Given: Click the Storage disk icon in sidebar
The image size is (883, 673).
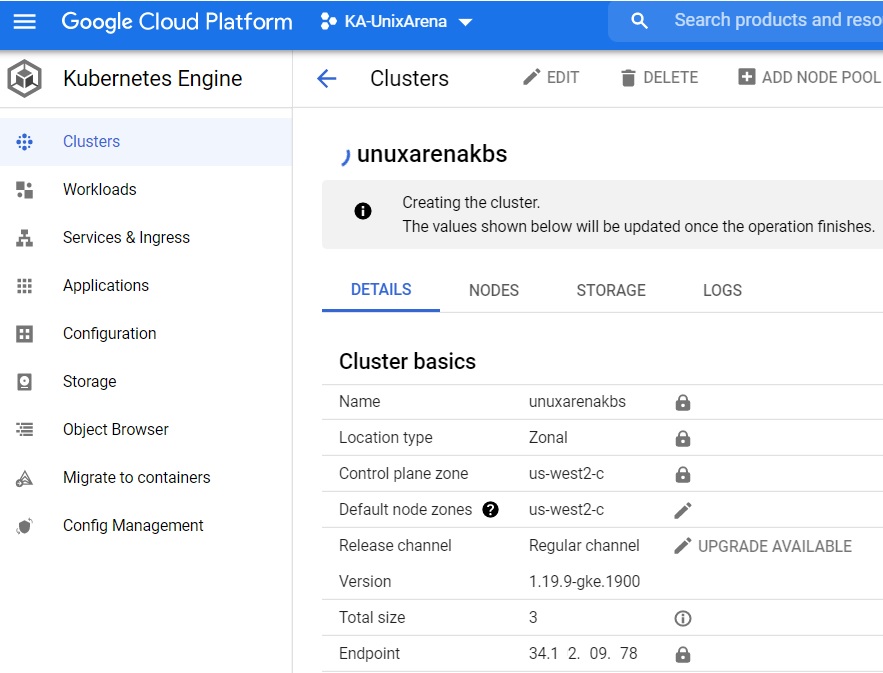Looking at the screenshot, I should [x=24, y=382].
